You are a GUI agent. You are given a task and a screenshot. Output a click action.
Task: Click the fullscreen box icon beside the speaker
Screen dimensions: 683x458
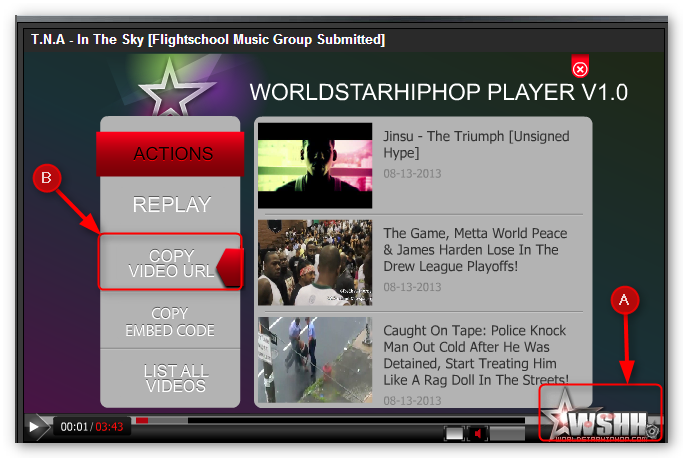454,434
